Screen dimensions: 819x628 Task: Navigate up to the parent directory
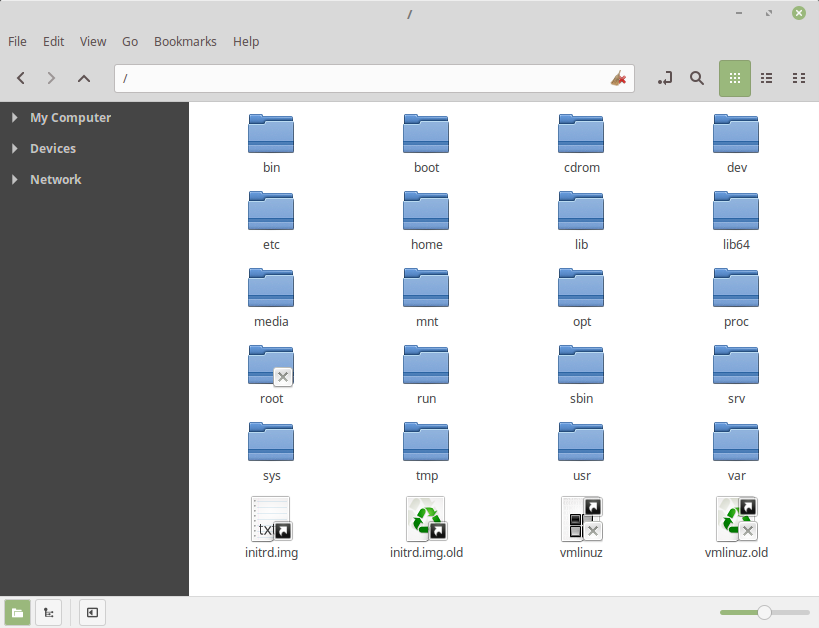[x=84, y=78]
